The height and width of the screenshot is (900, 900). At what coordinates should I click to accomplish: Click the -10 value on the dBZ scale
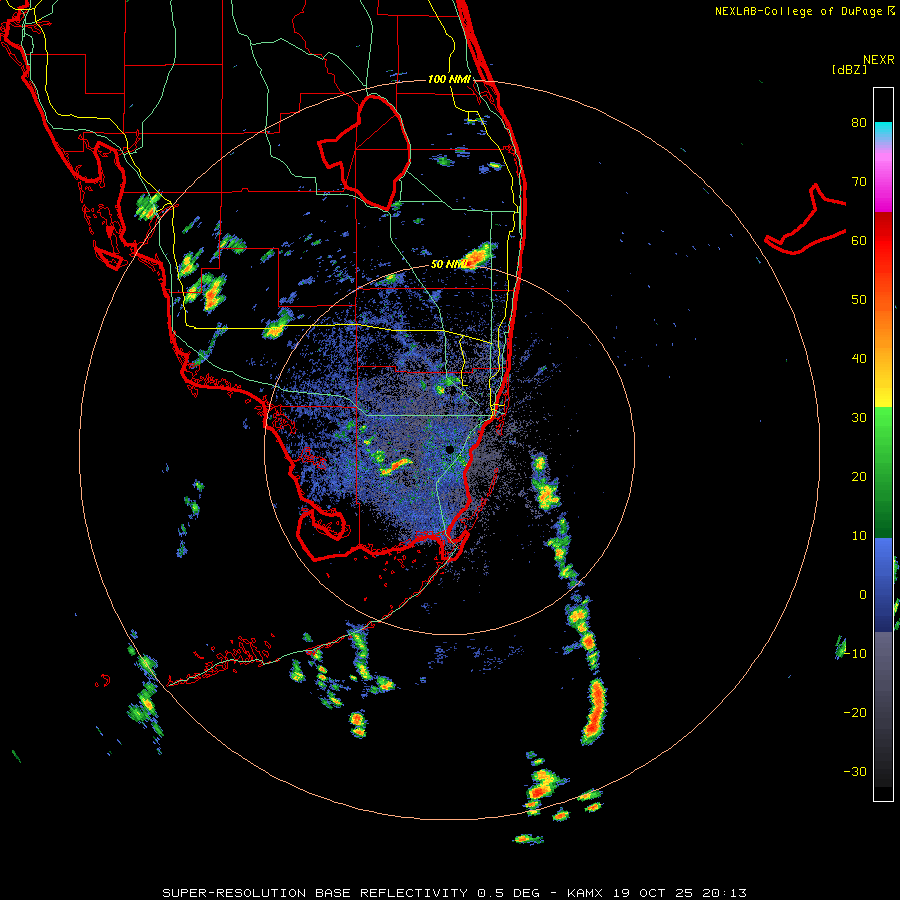[x=855, y=654]
